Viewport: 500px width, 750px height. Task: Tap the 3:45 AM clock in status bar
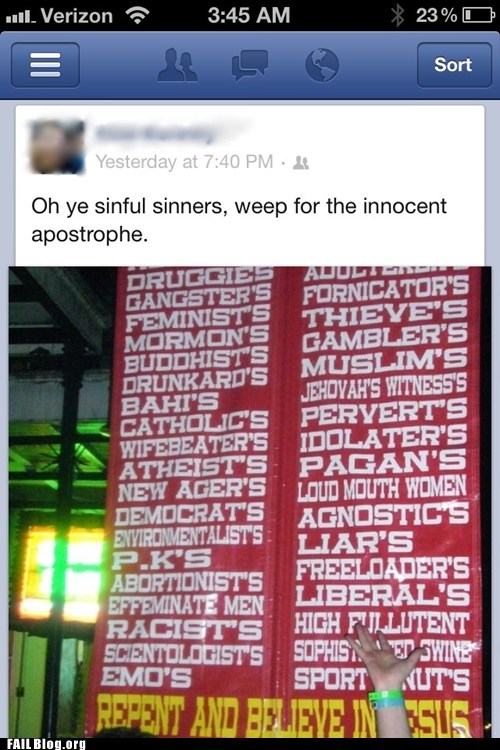coord(249,15)
